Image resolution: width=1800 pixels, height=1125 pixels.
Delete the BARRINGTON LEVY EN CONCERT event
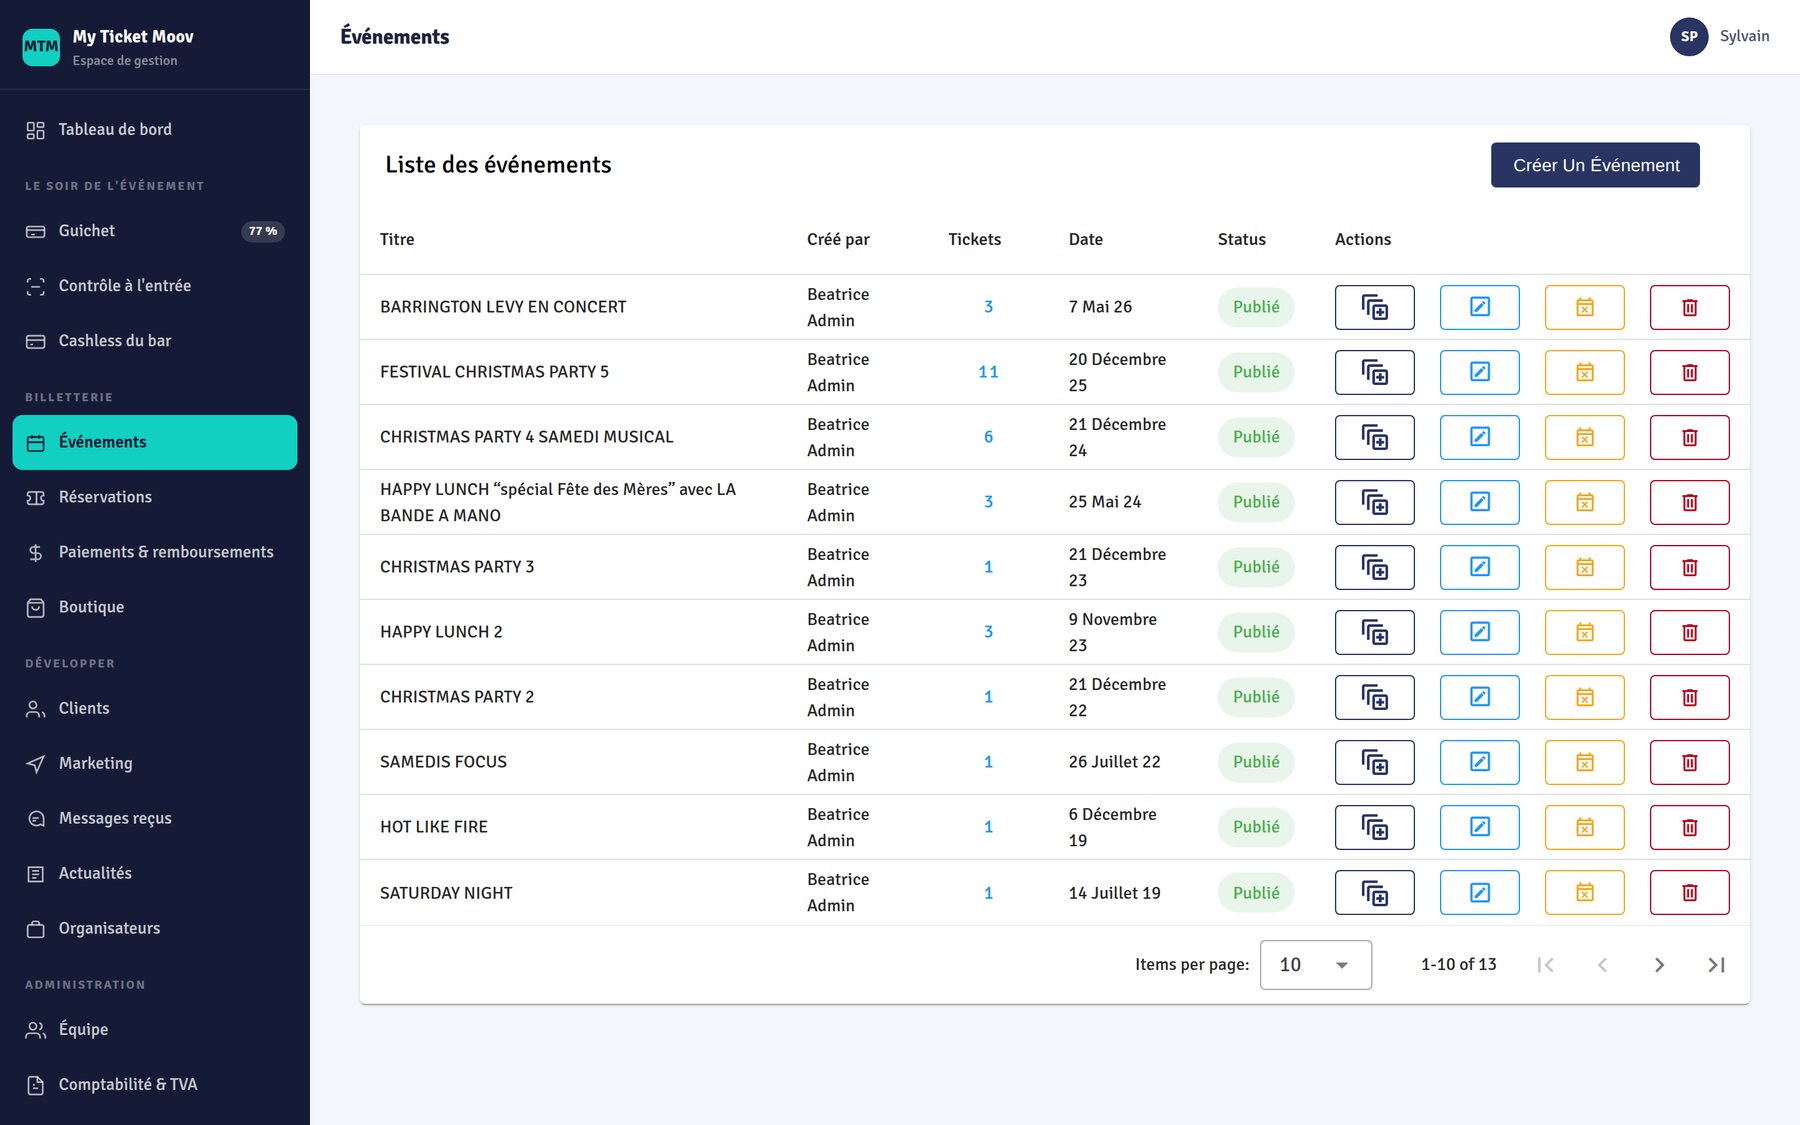click(x=1689, y=307)
